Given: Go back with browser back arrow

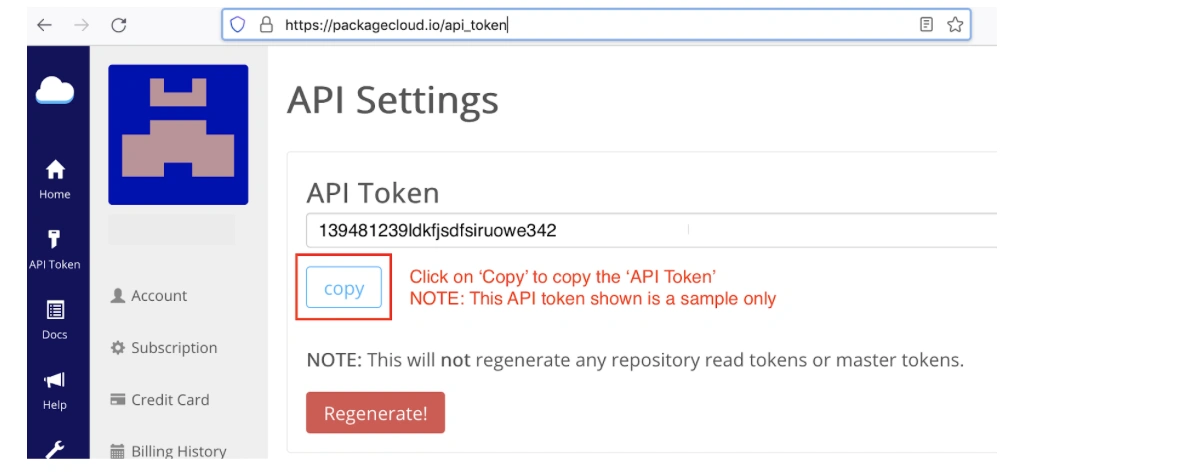Looking at the screenshot, I should [44, 25].
